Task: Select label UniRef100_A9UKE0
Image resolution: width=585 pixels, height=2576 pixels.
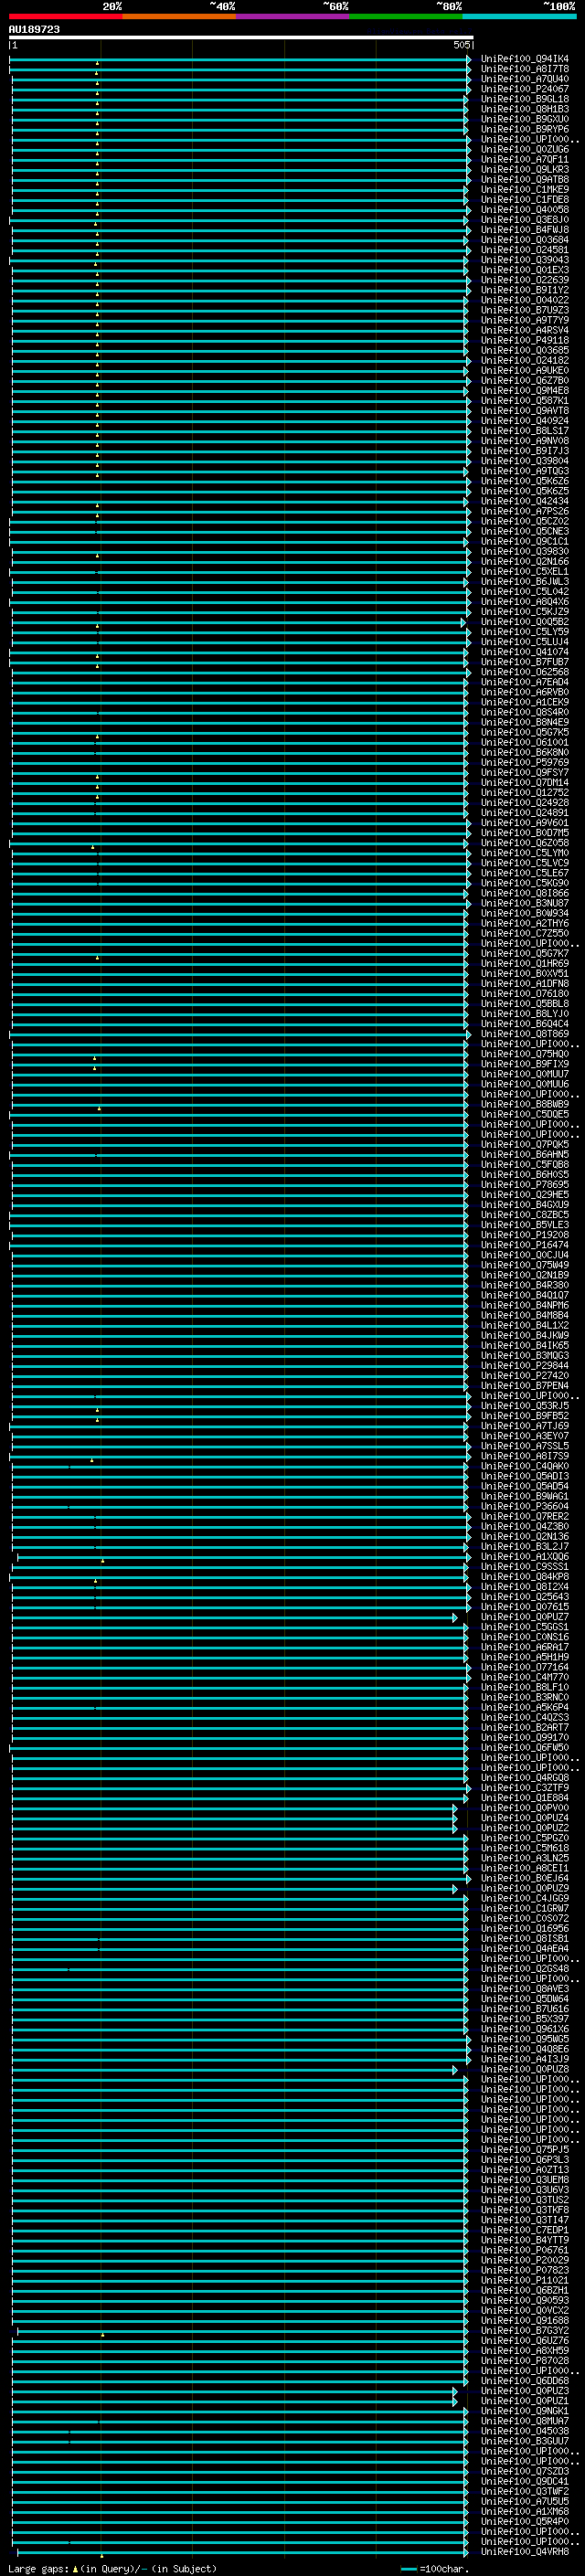Action: (x=524, y=370)
